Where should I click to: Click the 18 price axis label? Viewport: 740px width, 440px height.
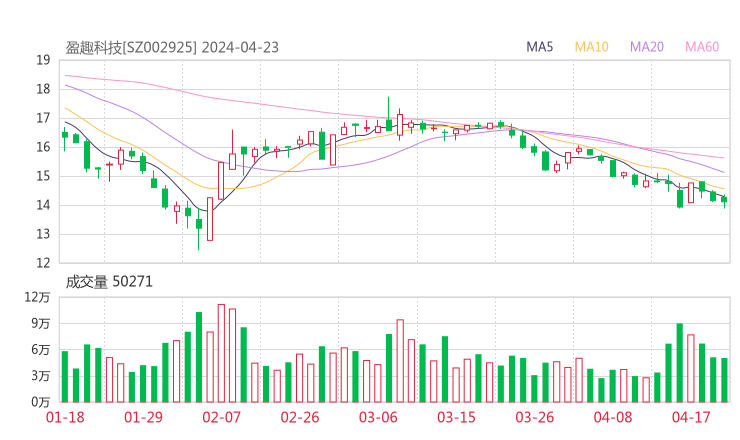(43, 89)
